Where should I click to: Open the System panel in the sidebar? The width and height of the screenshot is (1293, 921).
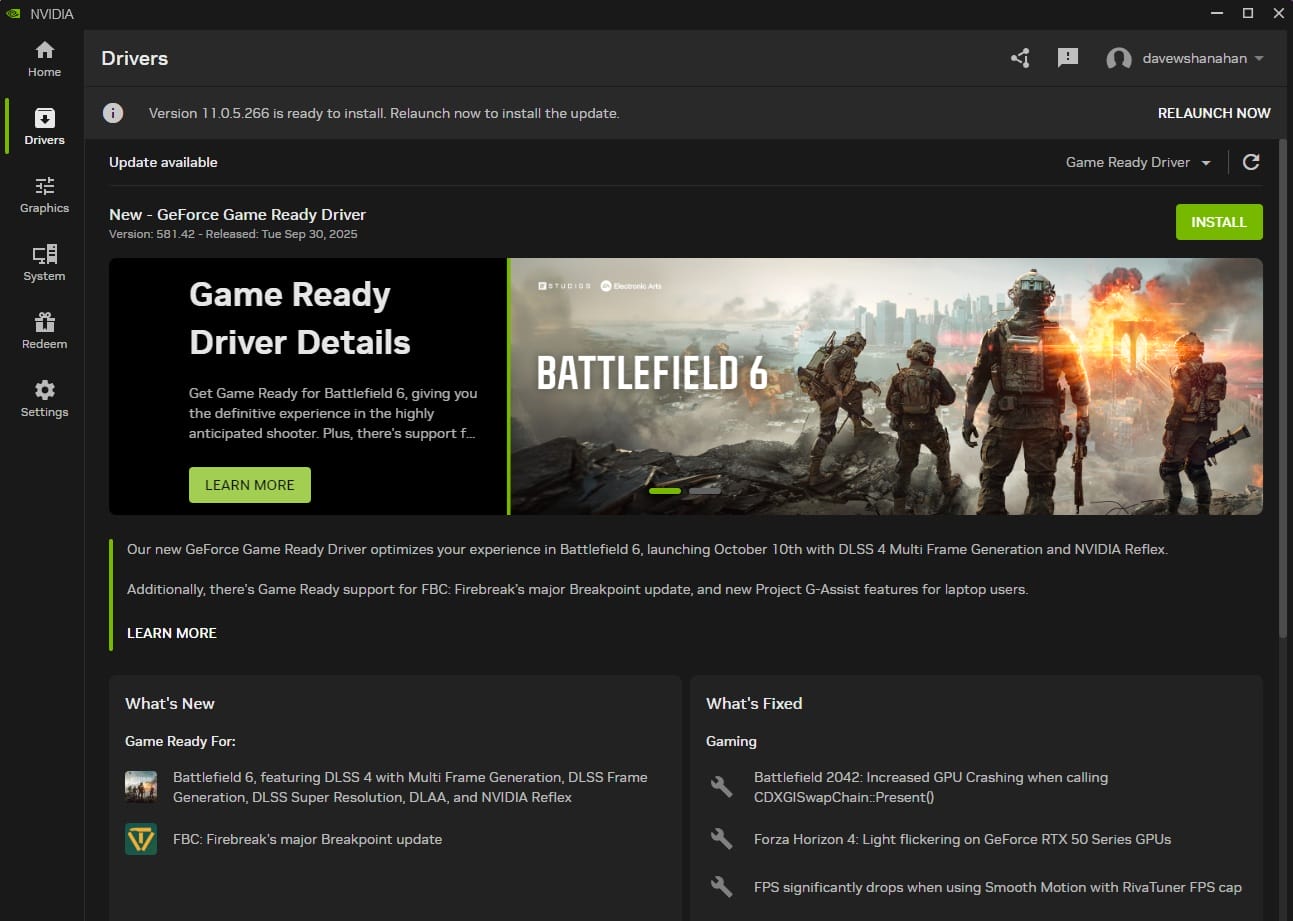tap(43, 263)
